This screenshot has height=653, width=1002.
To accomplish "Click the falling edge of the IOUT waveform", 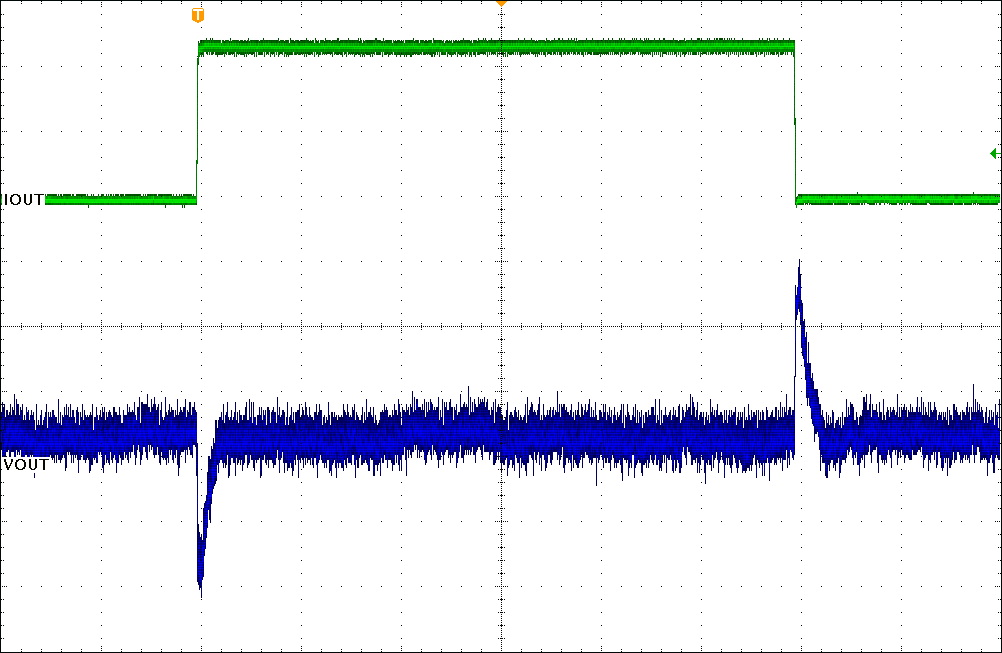I will [794, 120].
